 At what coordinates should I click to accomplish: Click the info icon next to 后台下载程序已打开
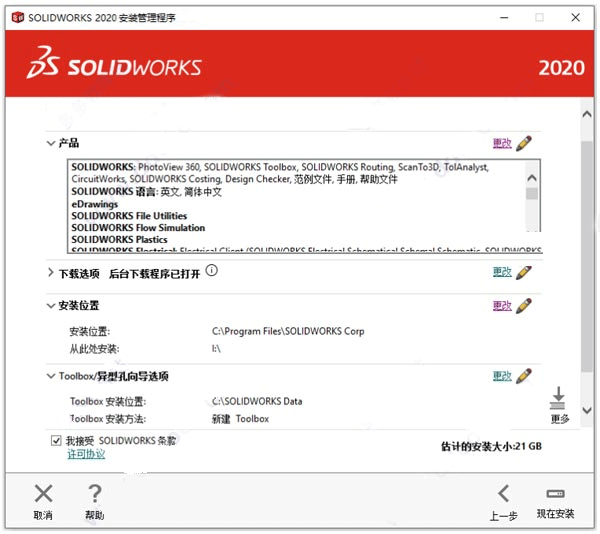(x=212, y=270)
